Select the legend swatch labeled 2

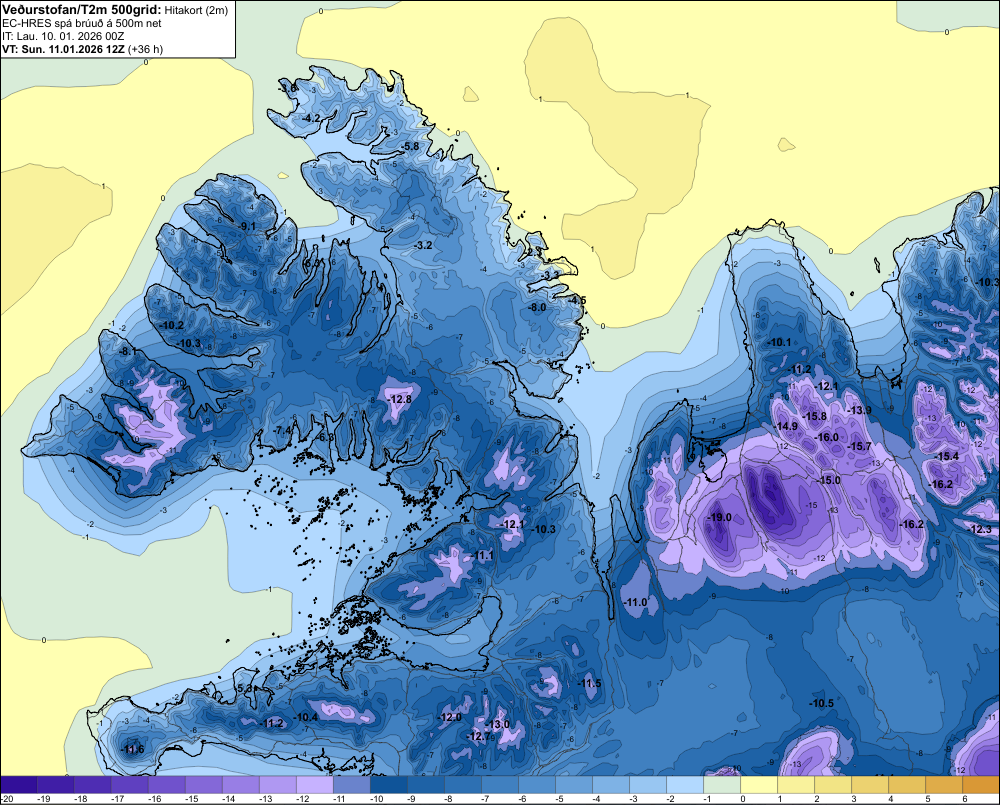[x=833, y=784]
